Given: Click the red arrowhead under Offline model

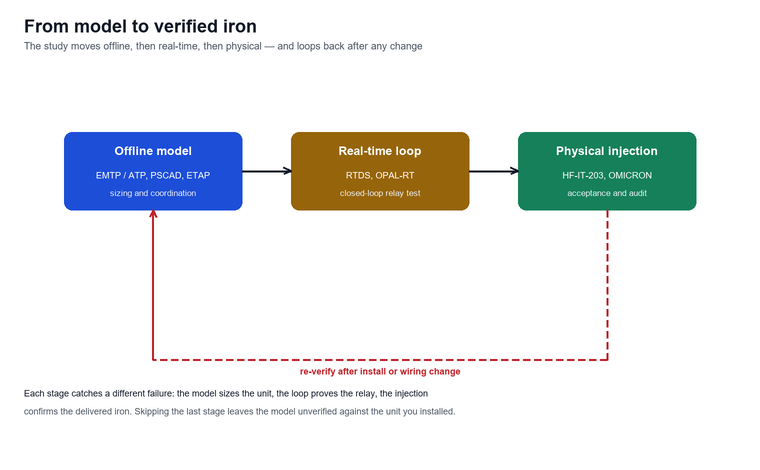Looking at the screenshot, I should [153, 214].
